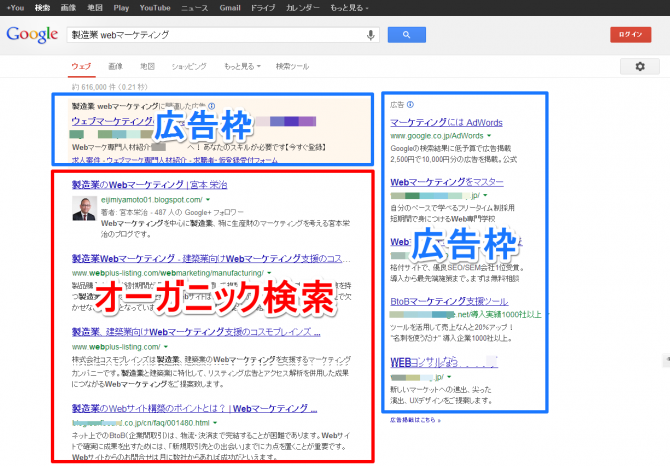Select the 地図 results tab

tap(147, 66)
